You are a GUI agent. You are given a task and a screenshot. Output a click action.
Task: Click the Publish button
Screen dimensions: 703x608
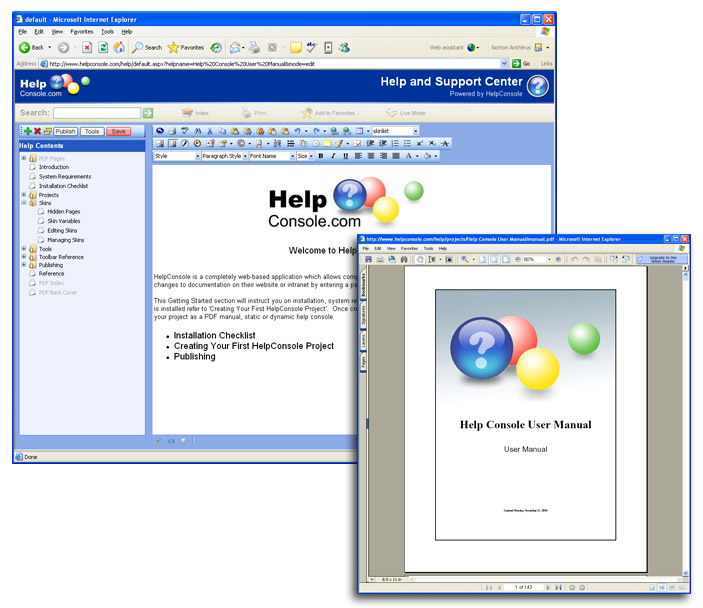(x=65, y=131)
